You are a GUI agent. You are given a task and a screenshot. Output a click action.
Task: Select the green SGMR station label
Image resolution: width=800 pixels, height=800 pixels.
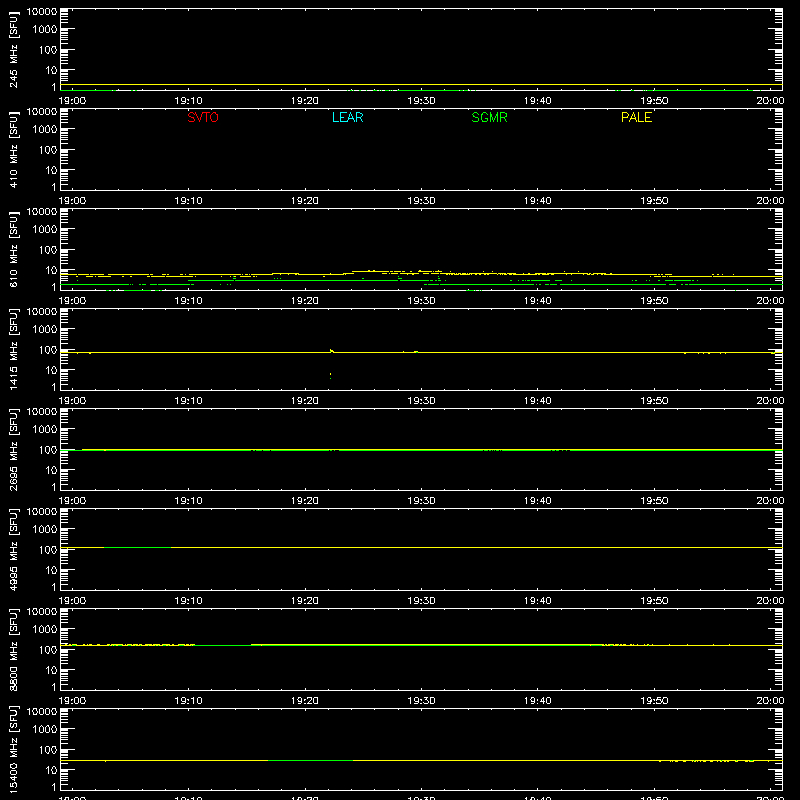[x=489, y=117]
